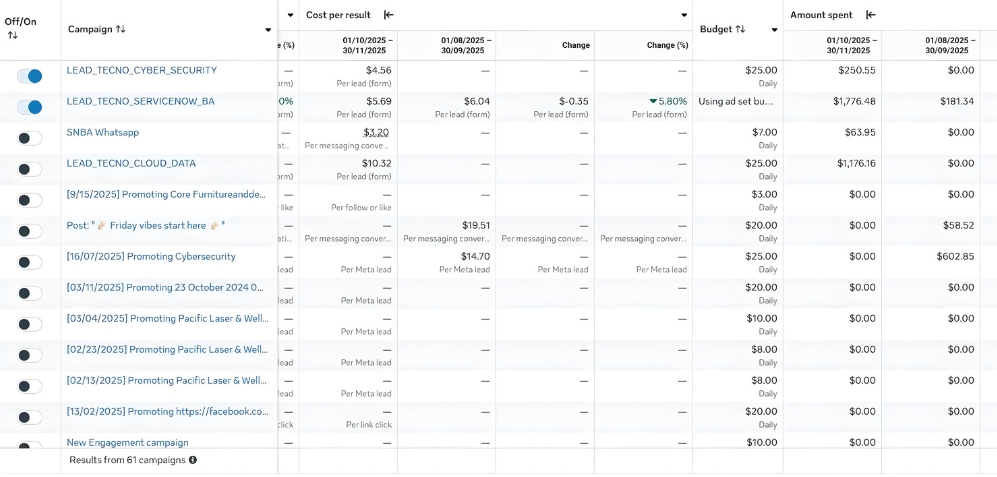Click the Friday vibes start here post campaign

coord(146,225)
